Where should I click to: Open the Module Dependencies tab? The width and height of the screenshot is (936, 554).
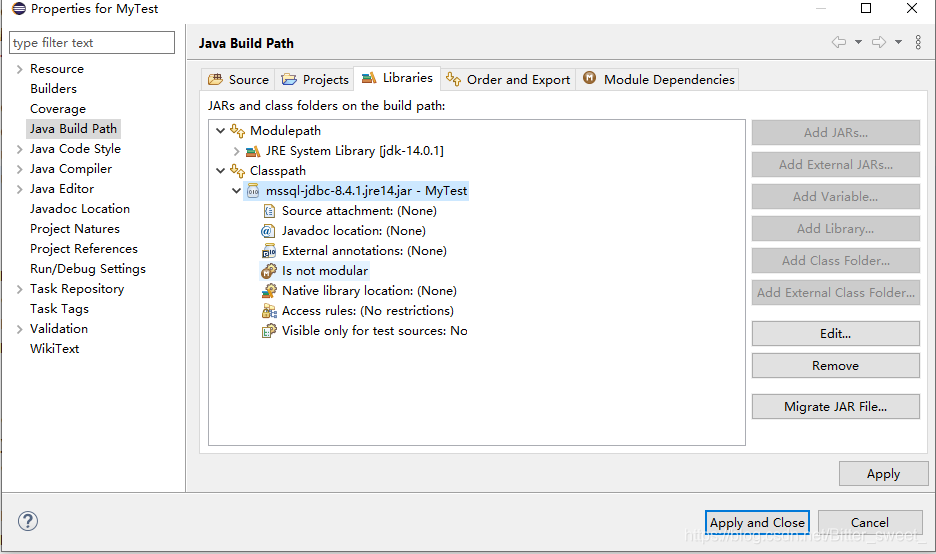click(658, 79)
